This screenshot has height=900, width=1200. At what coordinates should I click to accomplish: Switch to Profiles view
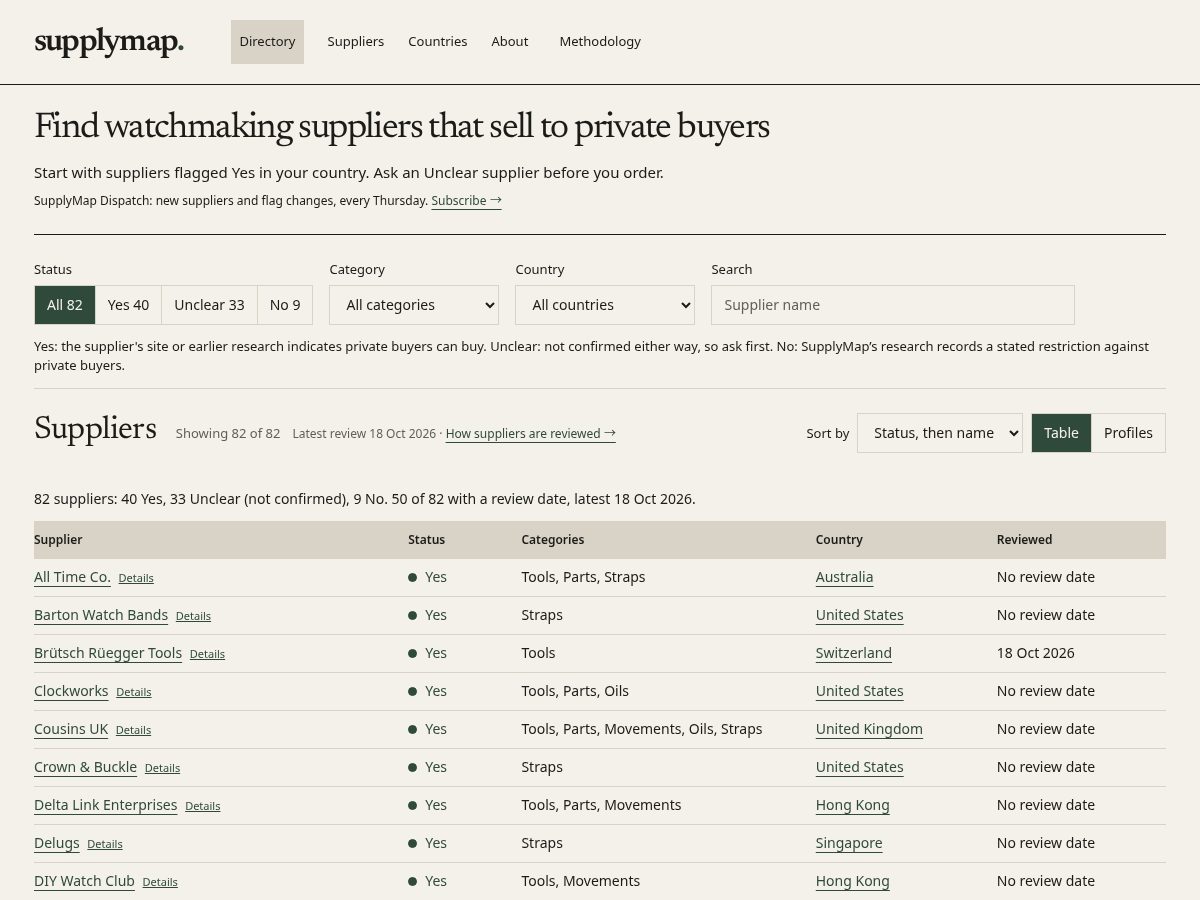pyautogui.click(x=1128, y=433)
